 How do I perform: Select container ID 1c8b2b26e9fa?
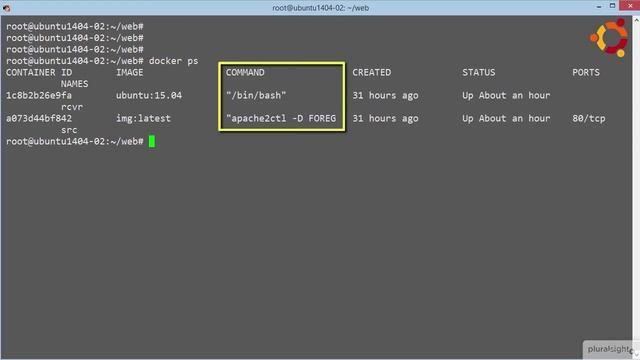[x=39, y=95]
